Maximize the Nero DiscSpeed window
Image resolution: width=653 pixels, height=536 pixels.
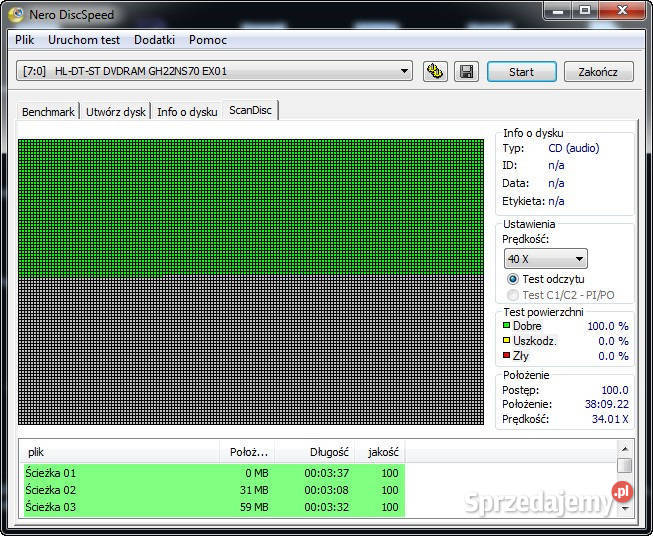[x=585, y=10]
